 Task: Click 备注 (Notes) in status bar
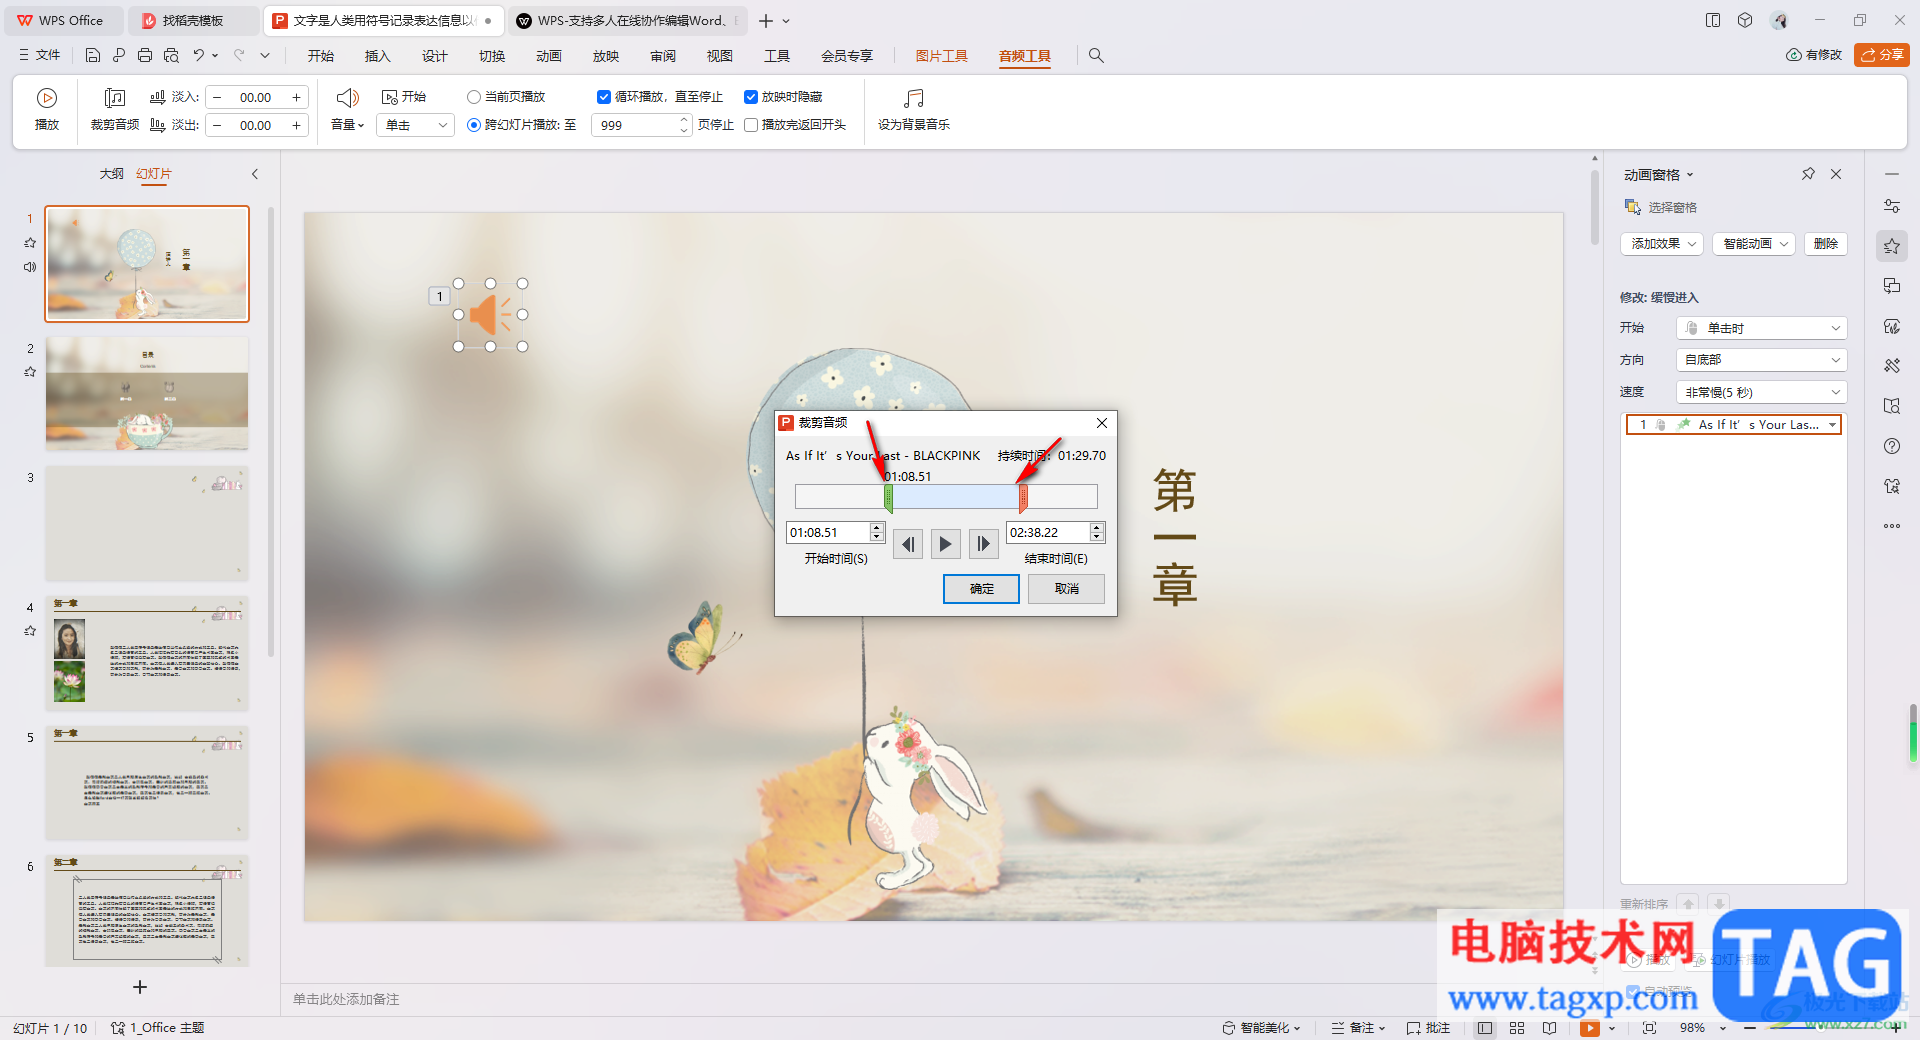pos(1358,1028)
